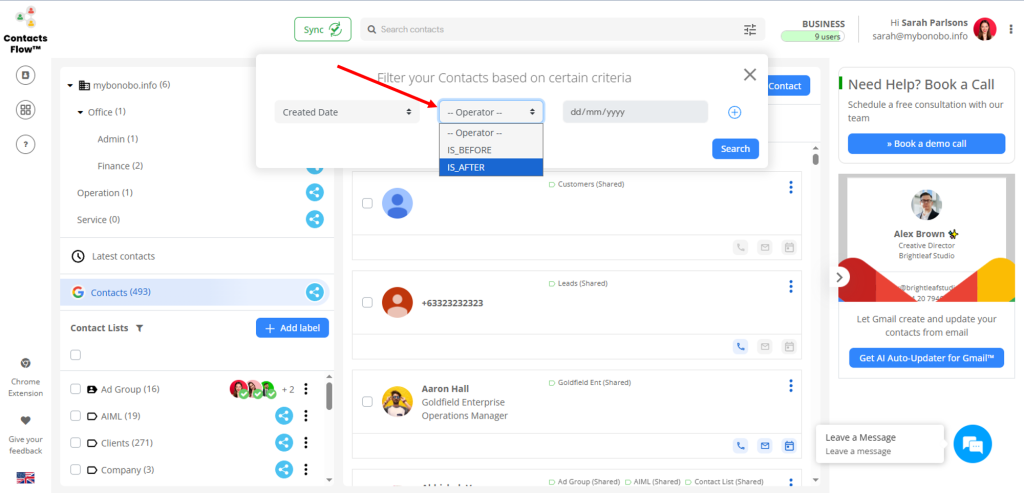Screen dimensions: 1024x493
Task: Select Aaron Hall contact checkbox
Action: [x=367, y=402]
